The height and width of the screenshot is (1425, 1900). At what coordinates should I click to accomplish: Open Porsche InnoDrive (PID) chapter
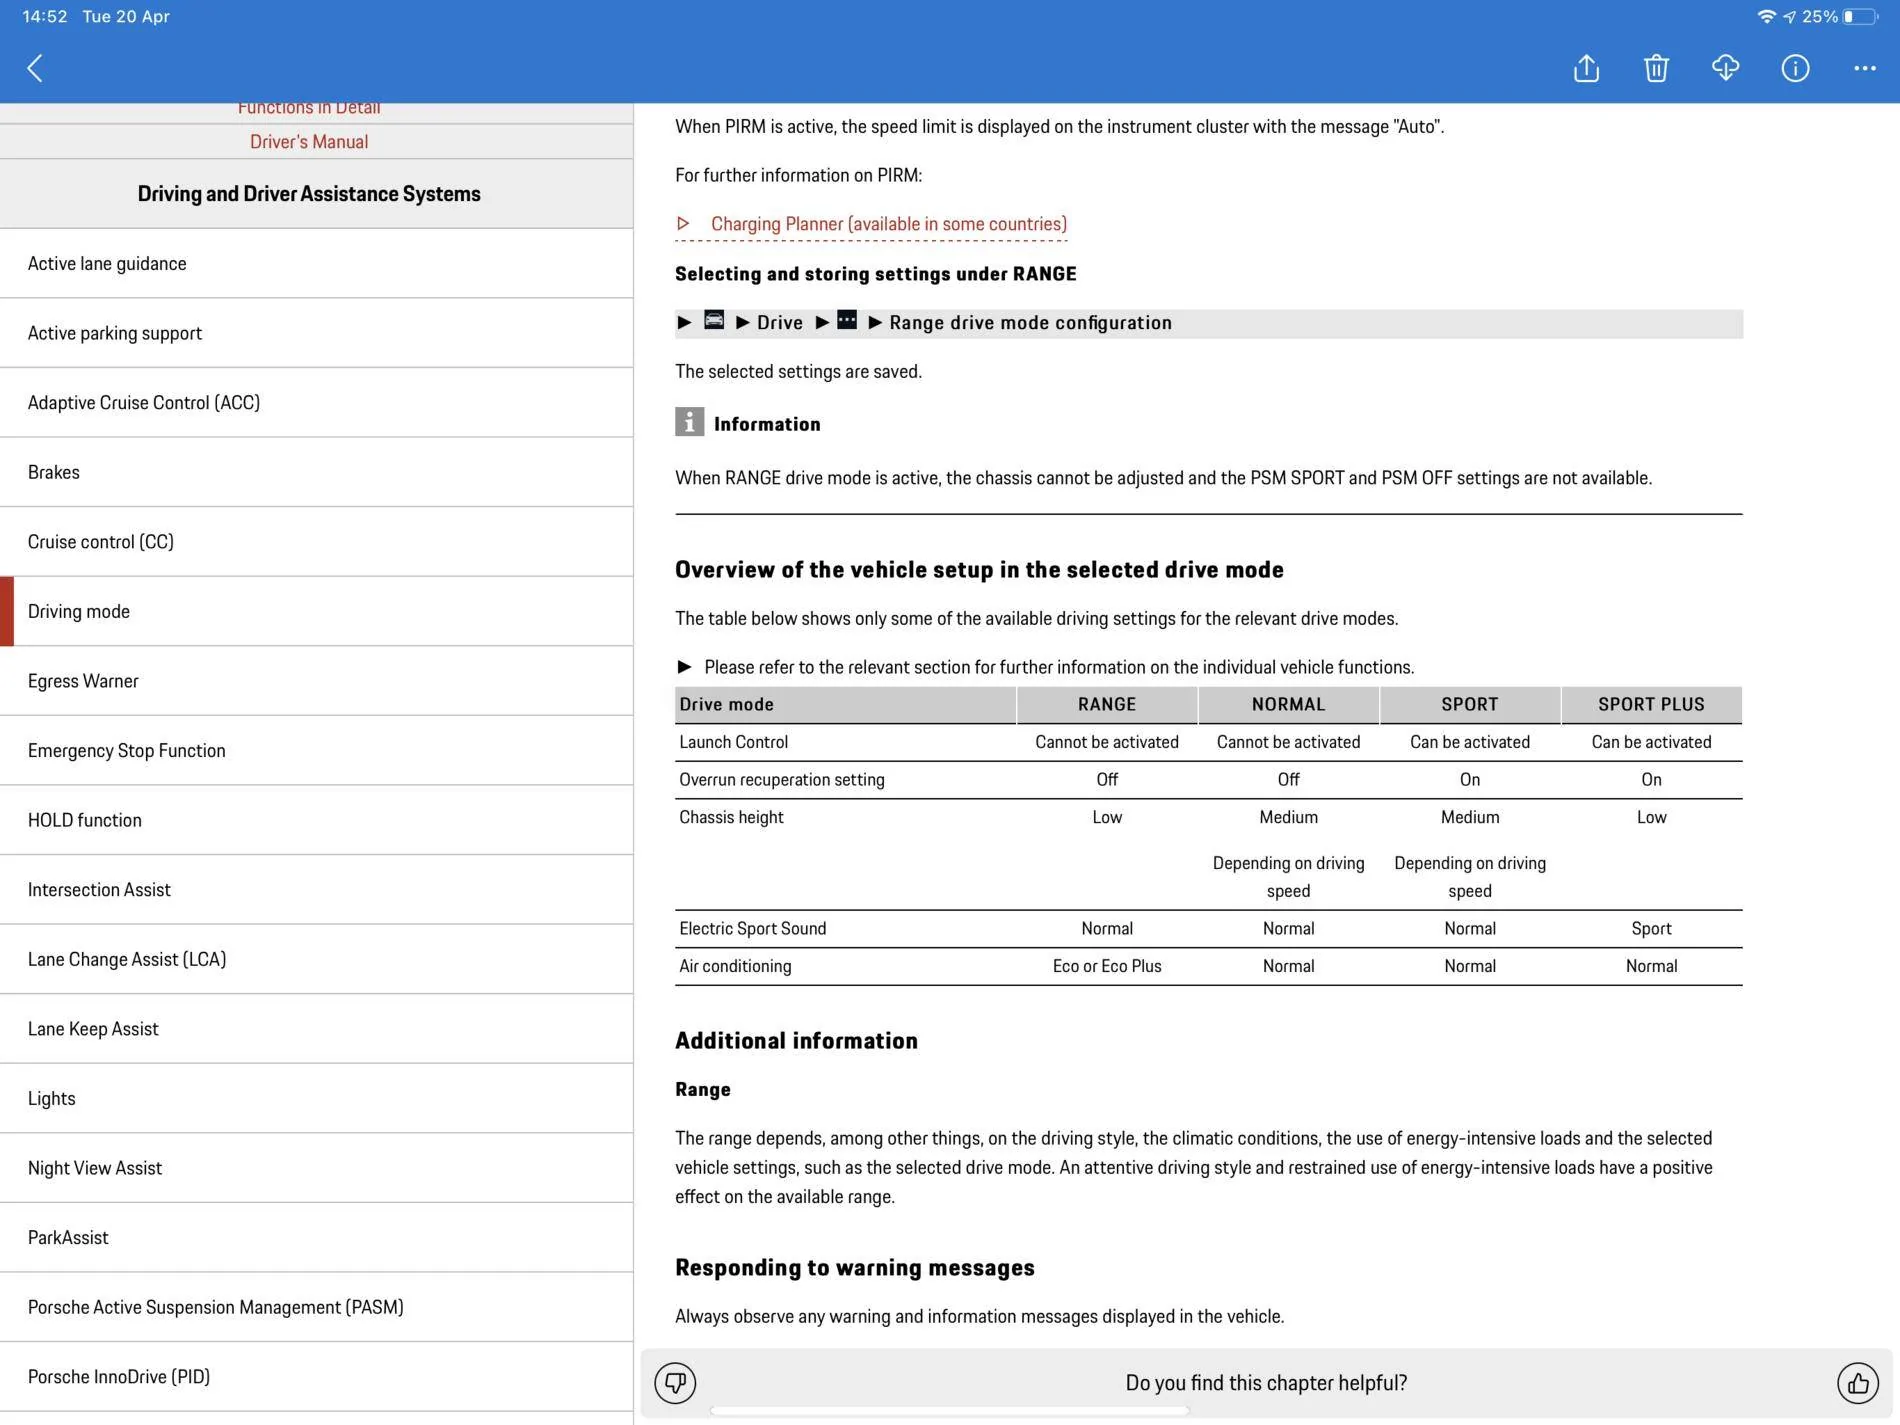point(316,1377)
